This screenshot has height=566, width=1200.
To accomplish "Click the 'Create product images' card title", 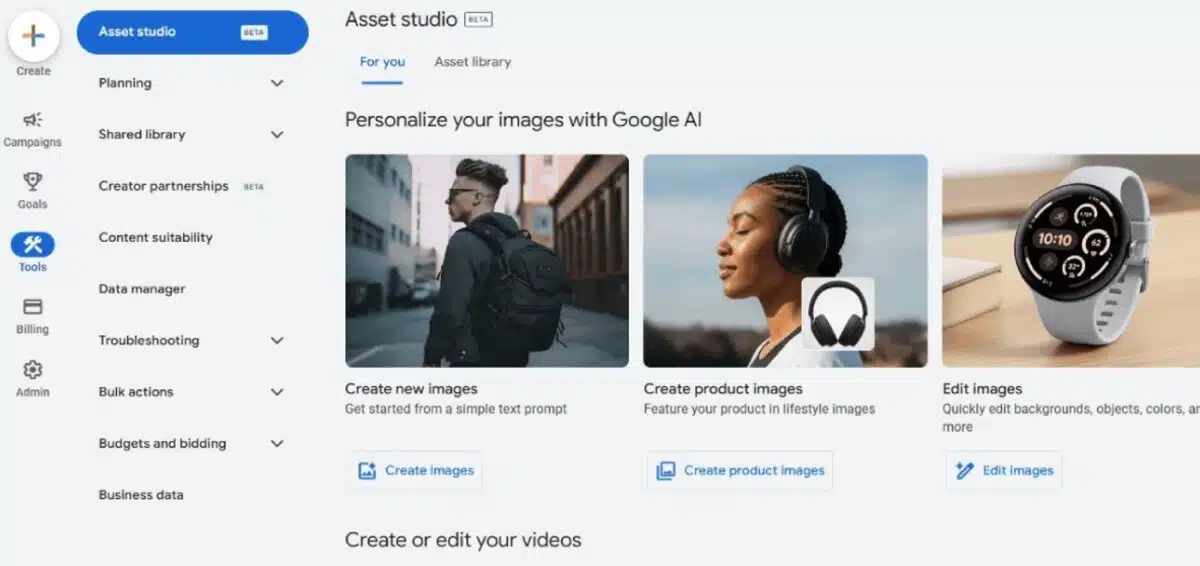I will [723, 389].
